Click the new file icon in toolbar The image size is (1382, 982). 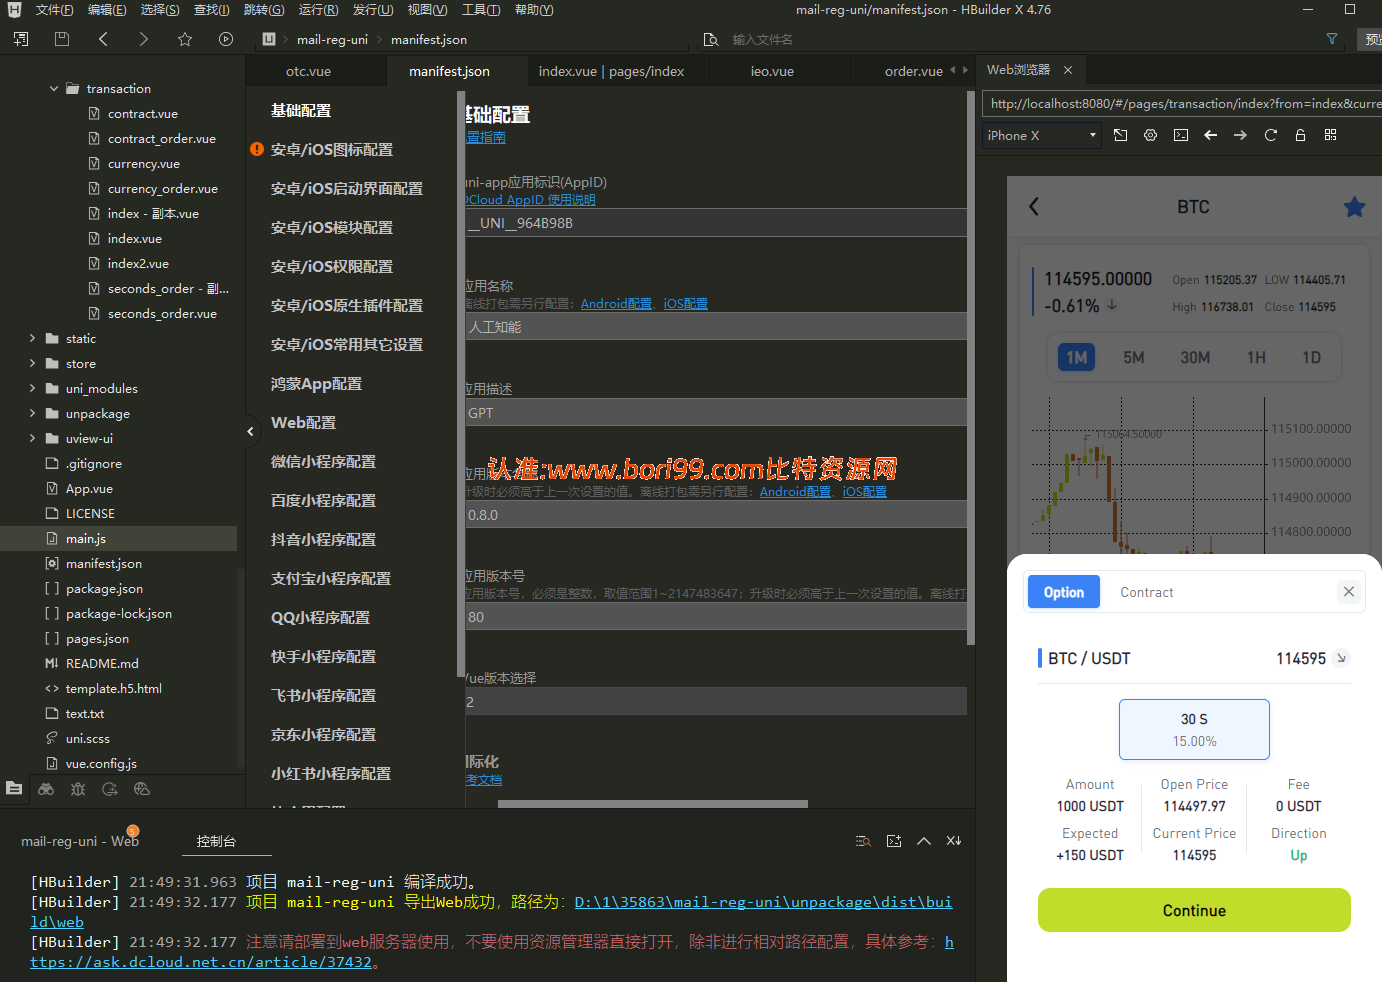(x=21, y=39)
